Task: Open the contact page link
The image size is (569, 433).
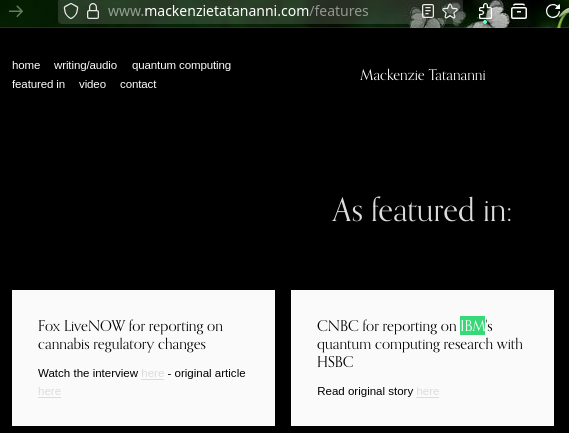Action: [x=138, y=84]
